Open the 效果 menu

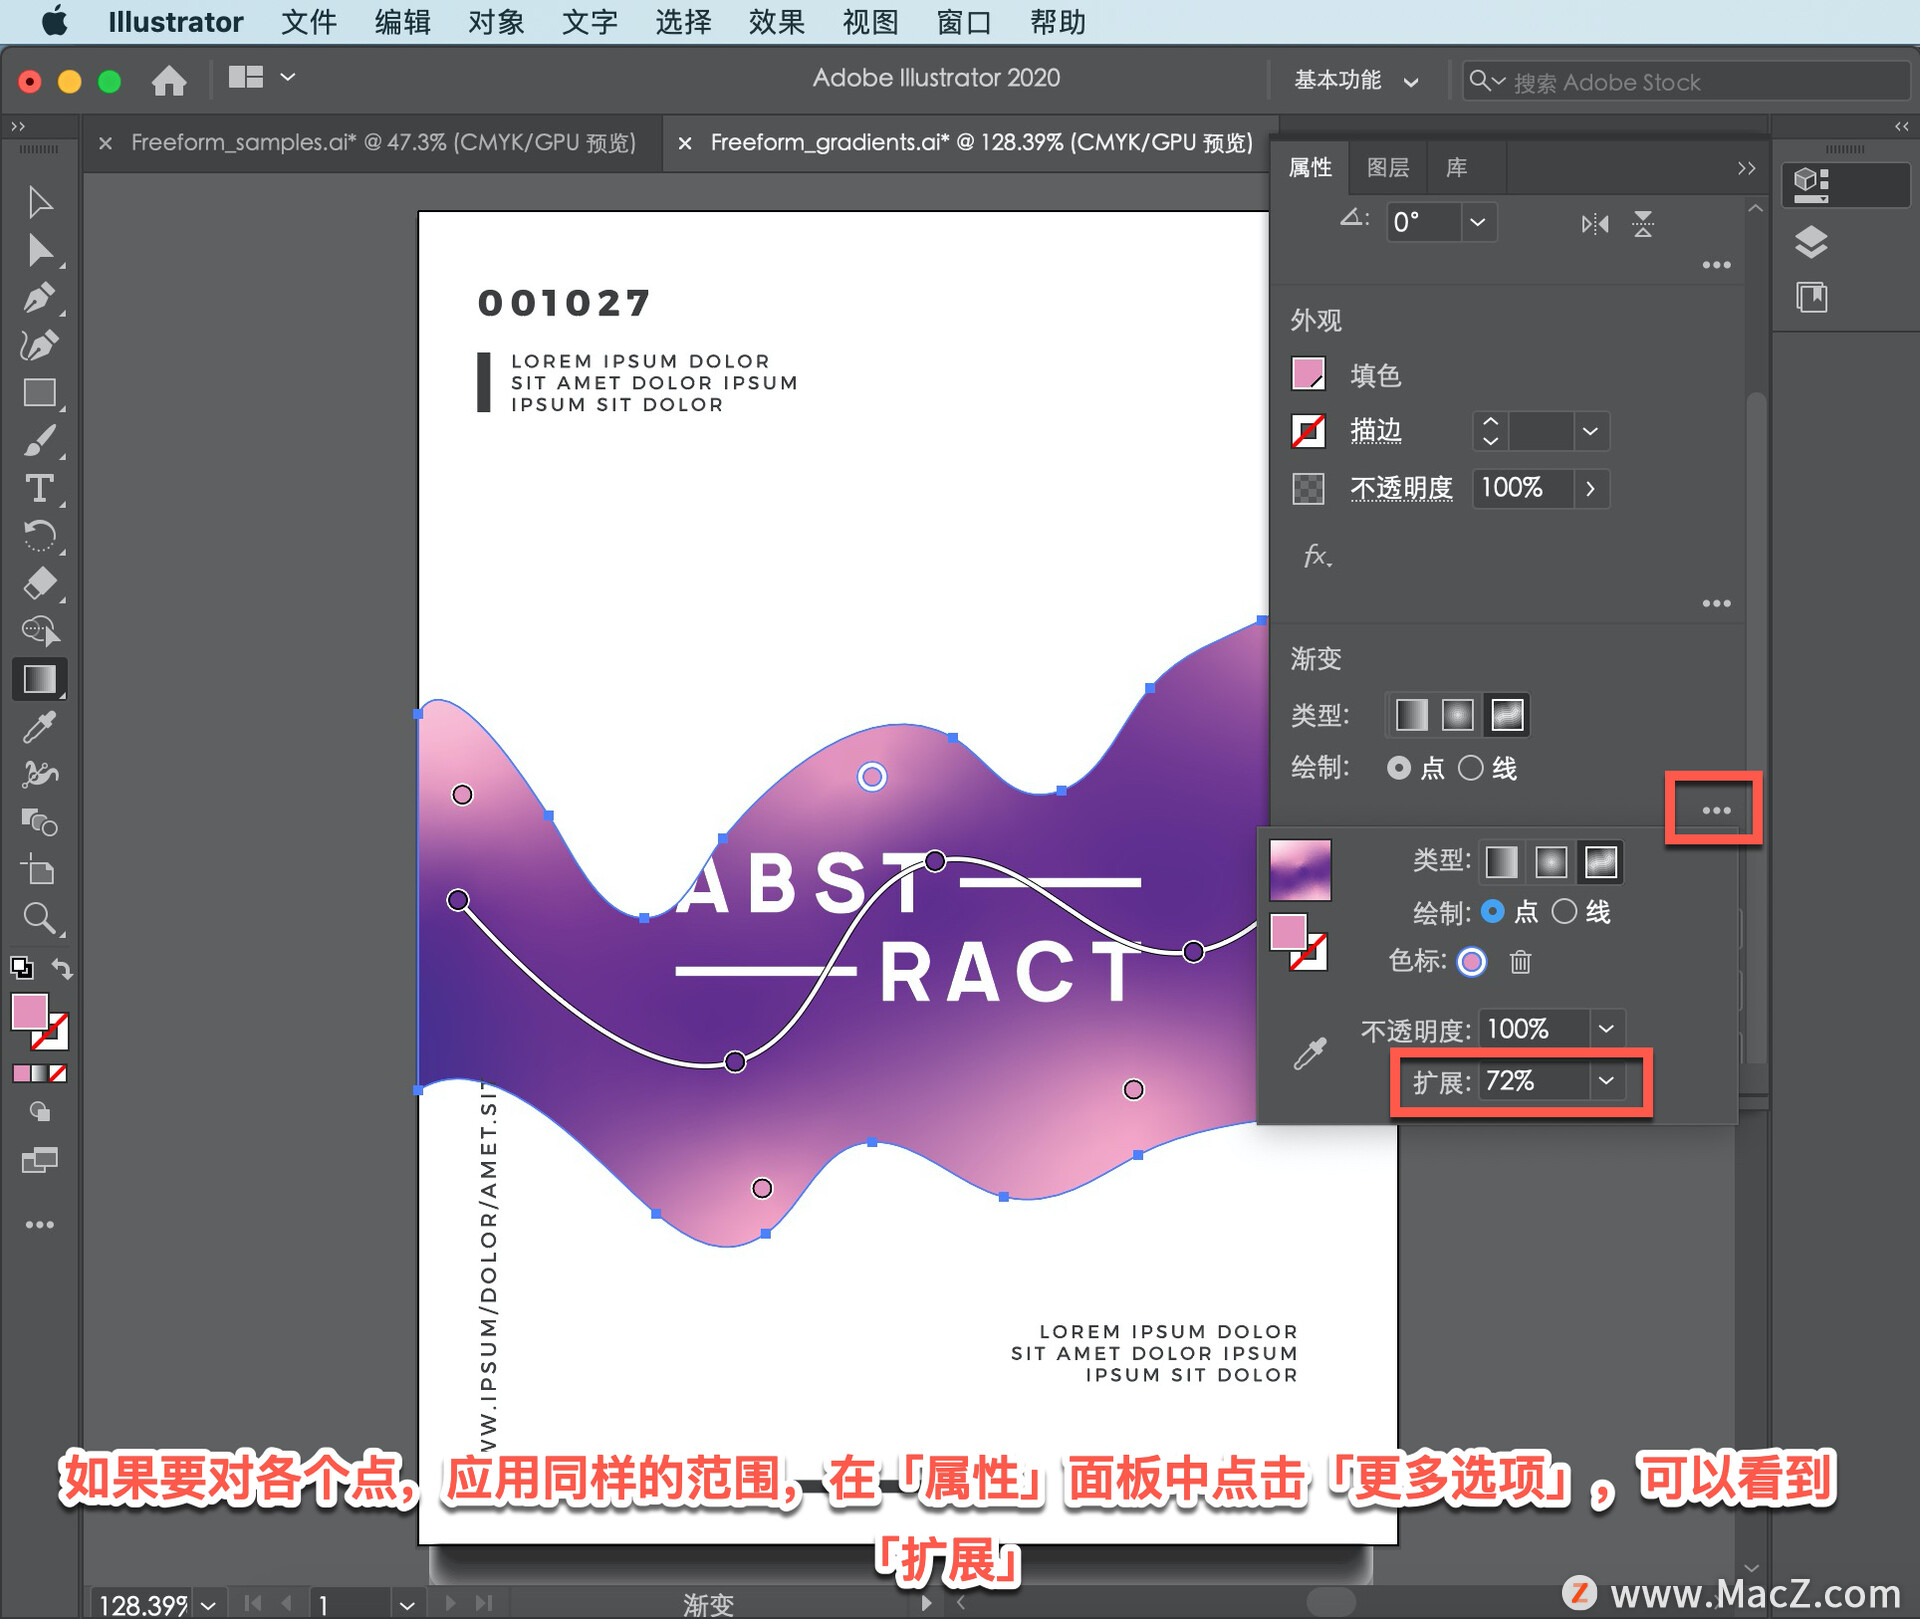(776, 22)
